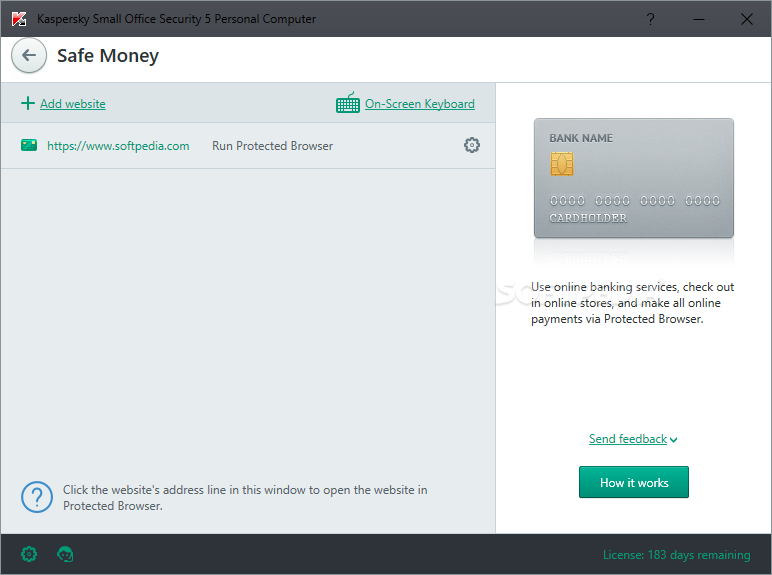Click License: 183 days remaining
The width and height of the screenshot is (772, 575).
tap(676, 555)
